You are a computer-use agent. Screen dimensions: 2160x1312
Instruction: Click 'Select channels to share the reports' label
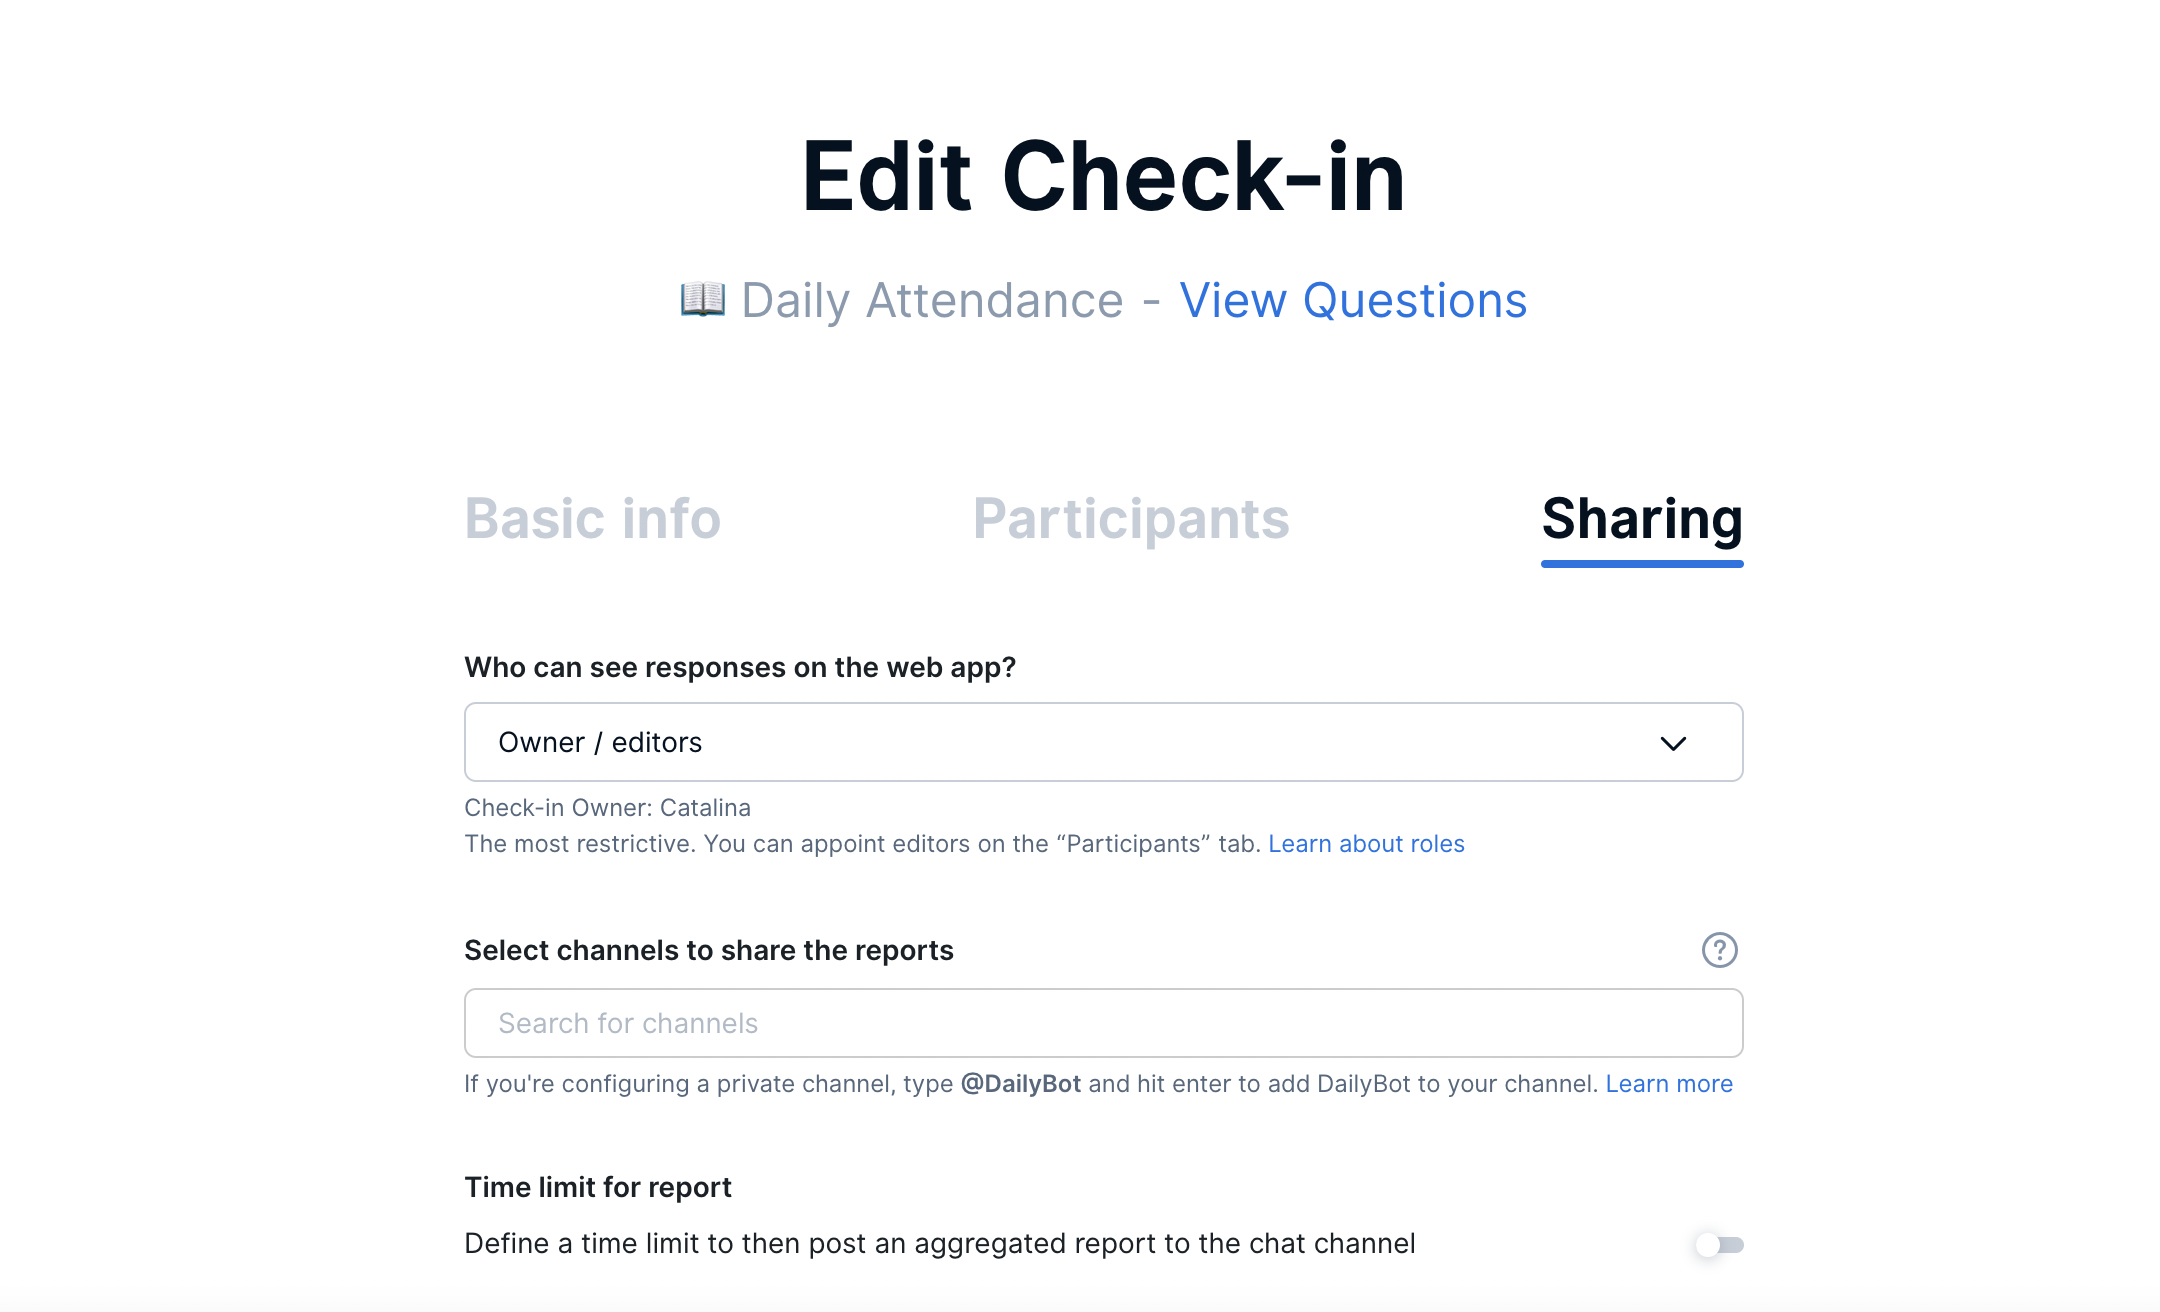coord(709,950)
